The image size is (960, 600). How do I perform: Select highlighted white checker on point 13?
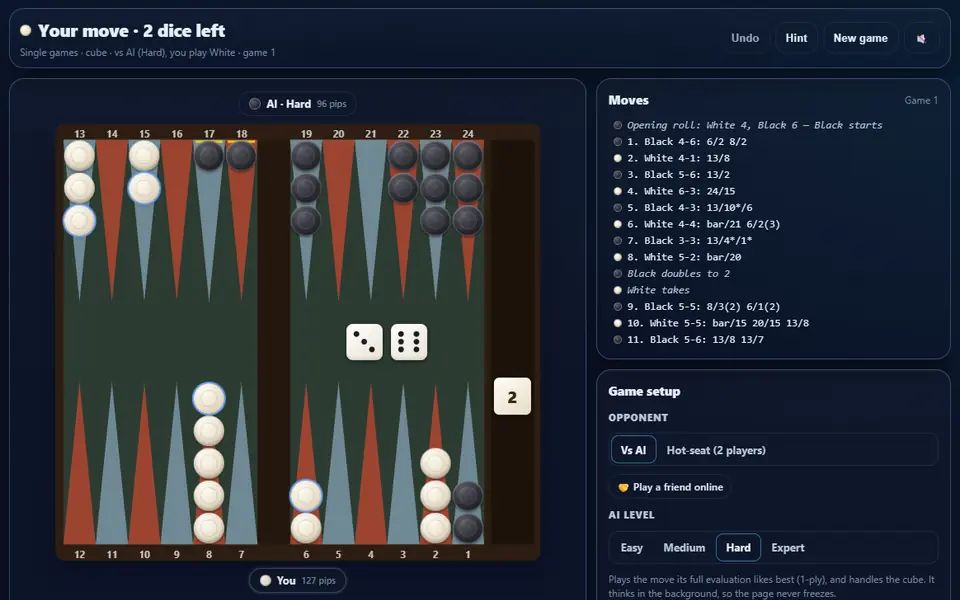click(80, 220)
